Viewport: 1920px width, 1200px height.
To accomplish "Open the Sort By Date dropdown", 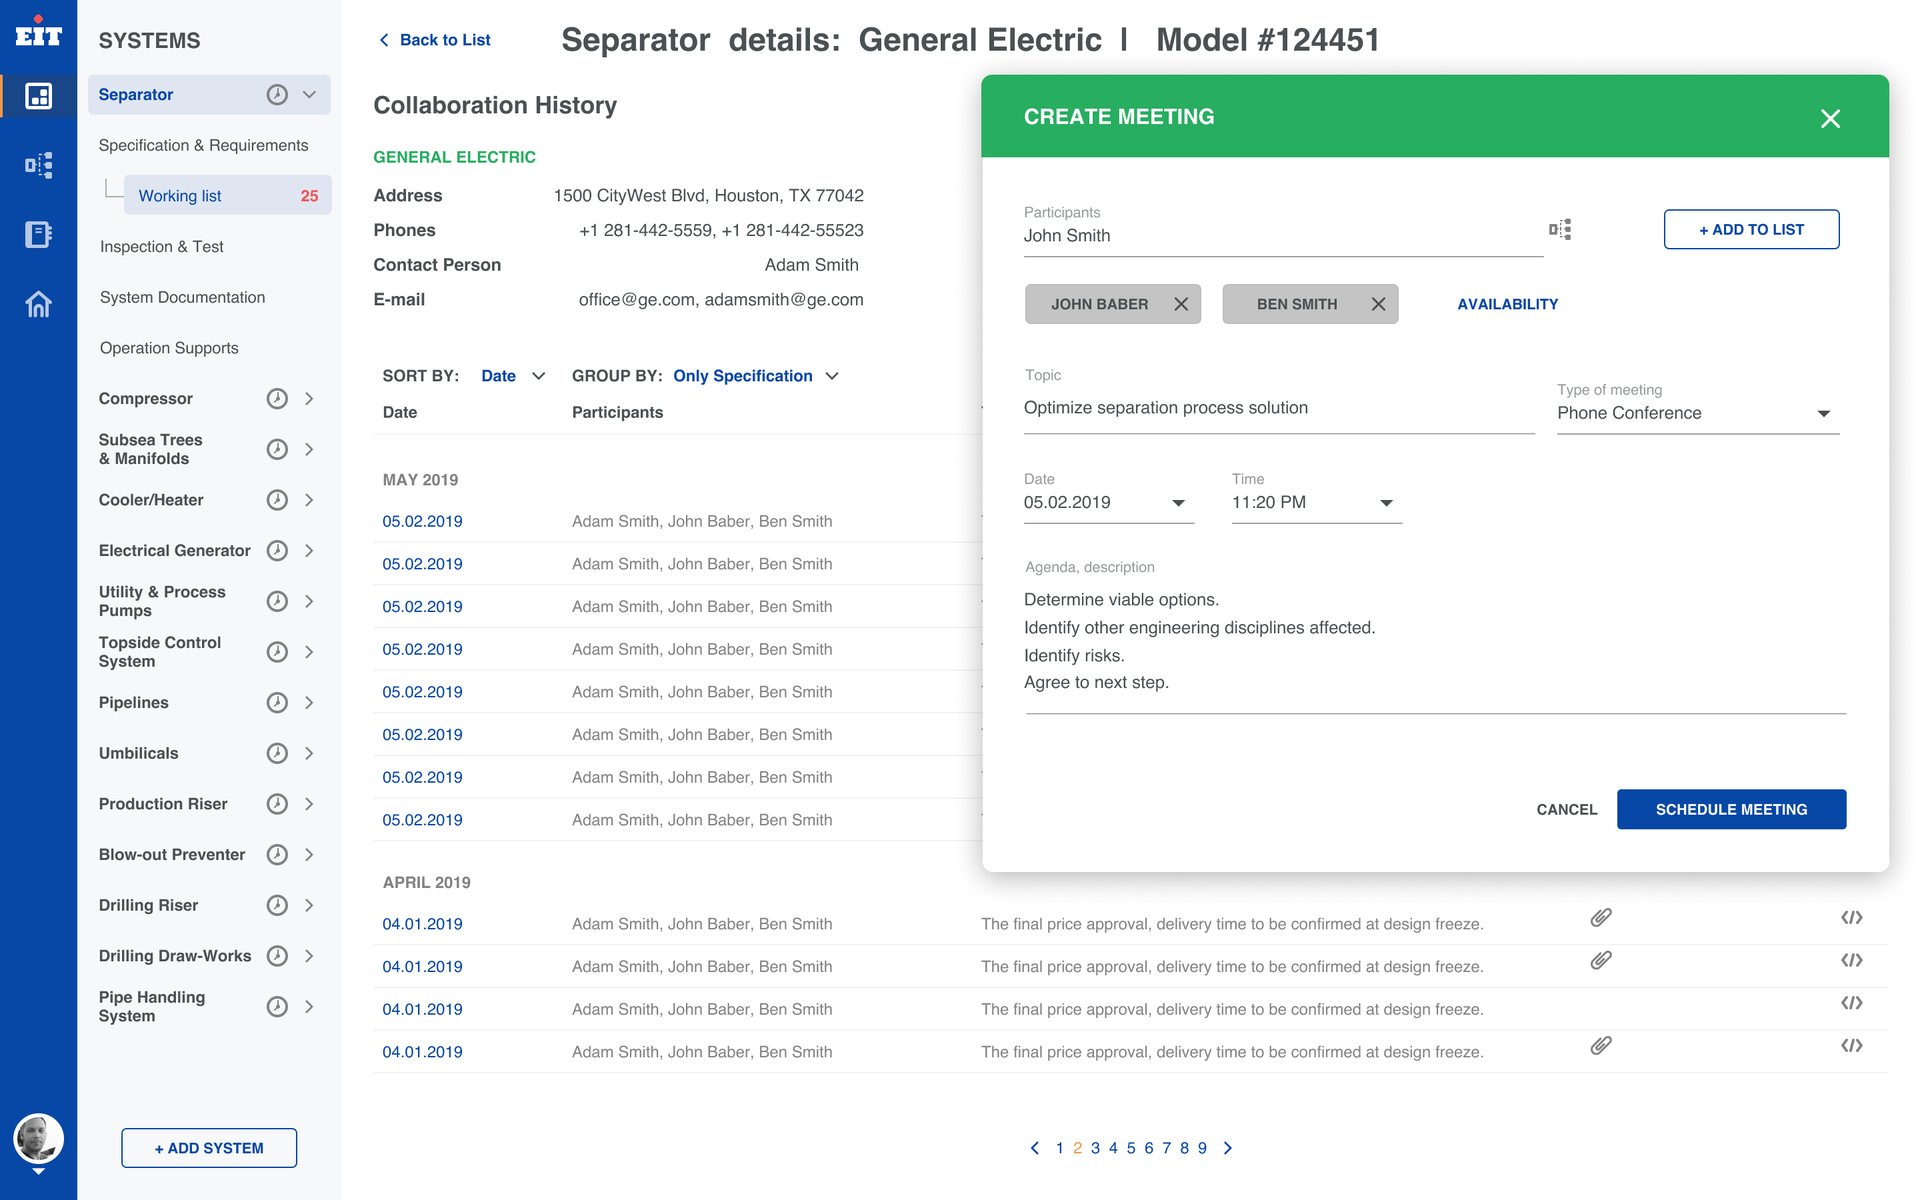I will pos(513,376).
